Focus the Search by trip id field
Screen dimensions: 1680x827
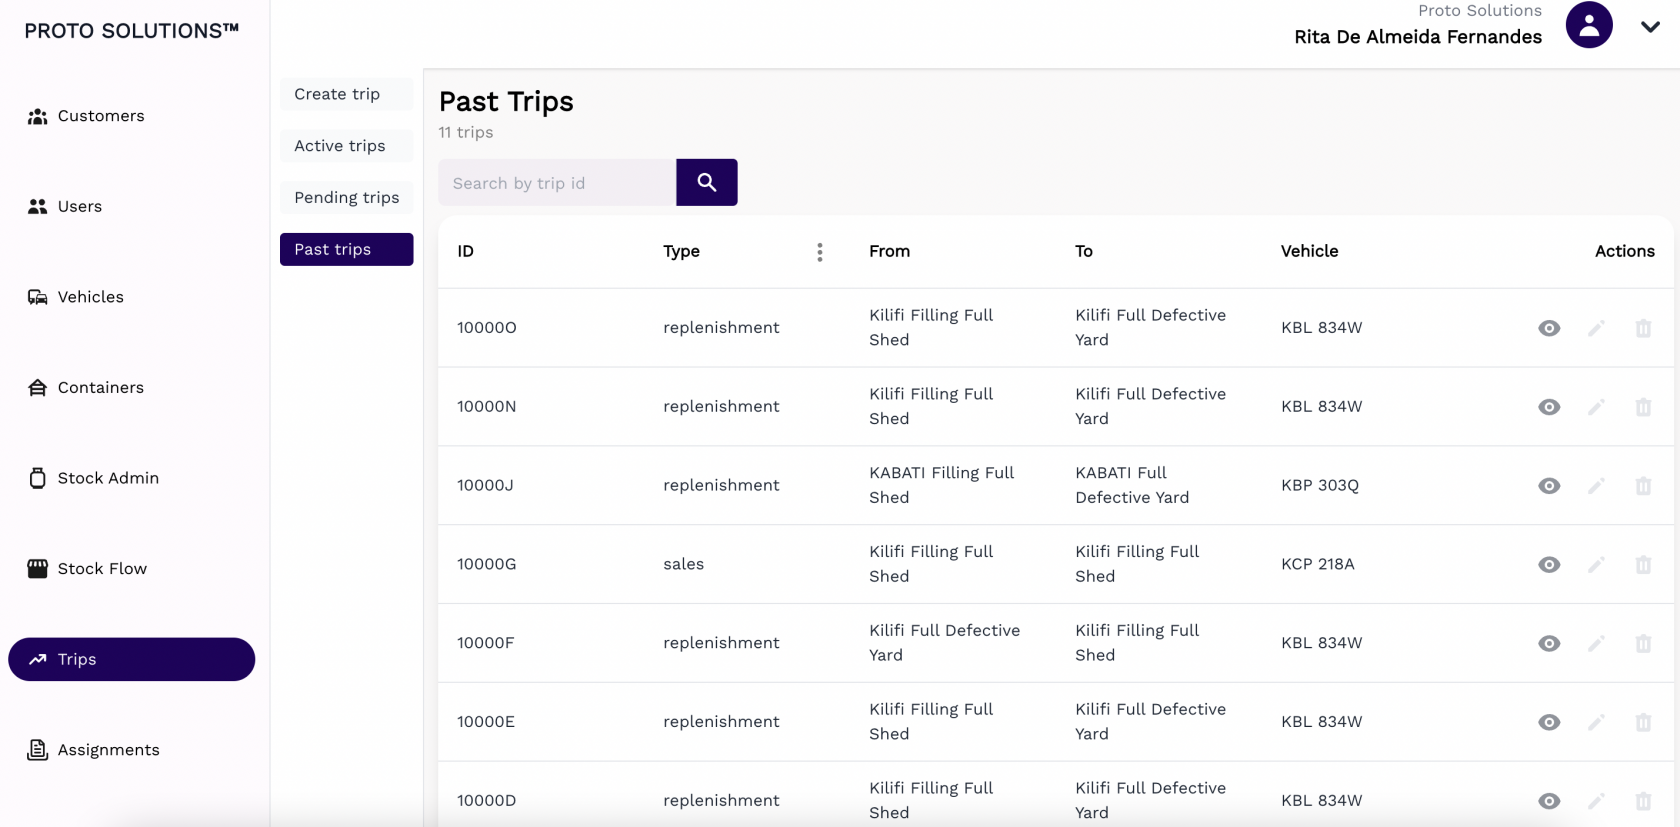pos(557,183)
